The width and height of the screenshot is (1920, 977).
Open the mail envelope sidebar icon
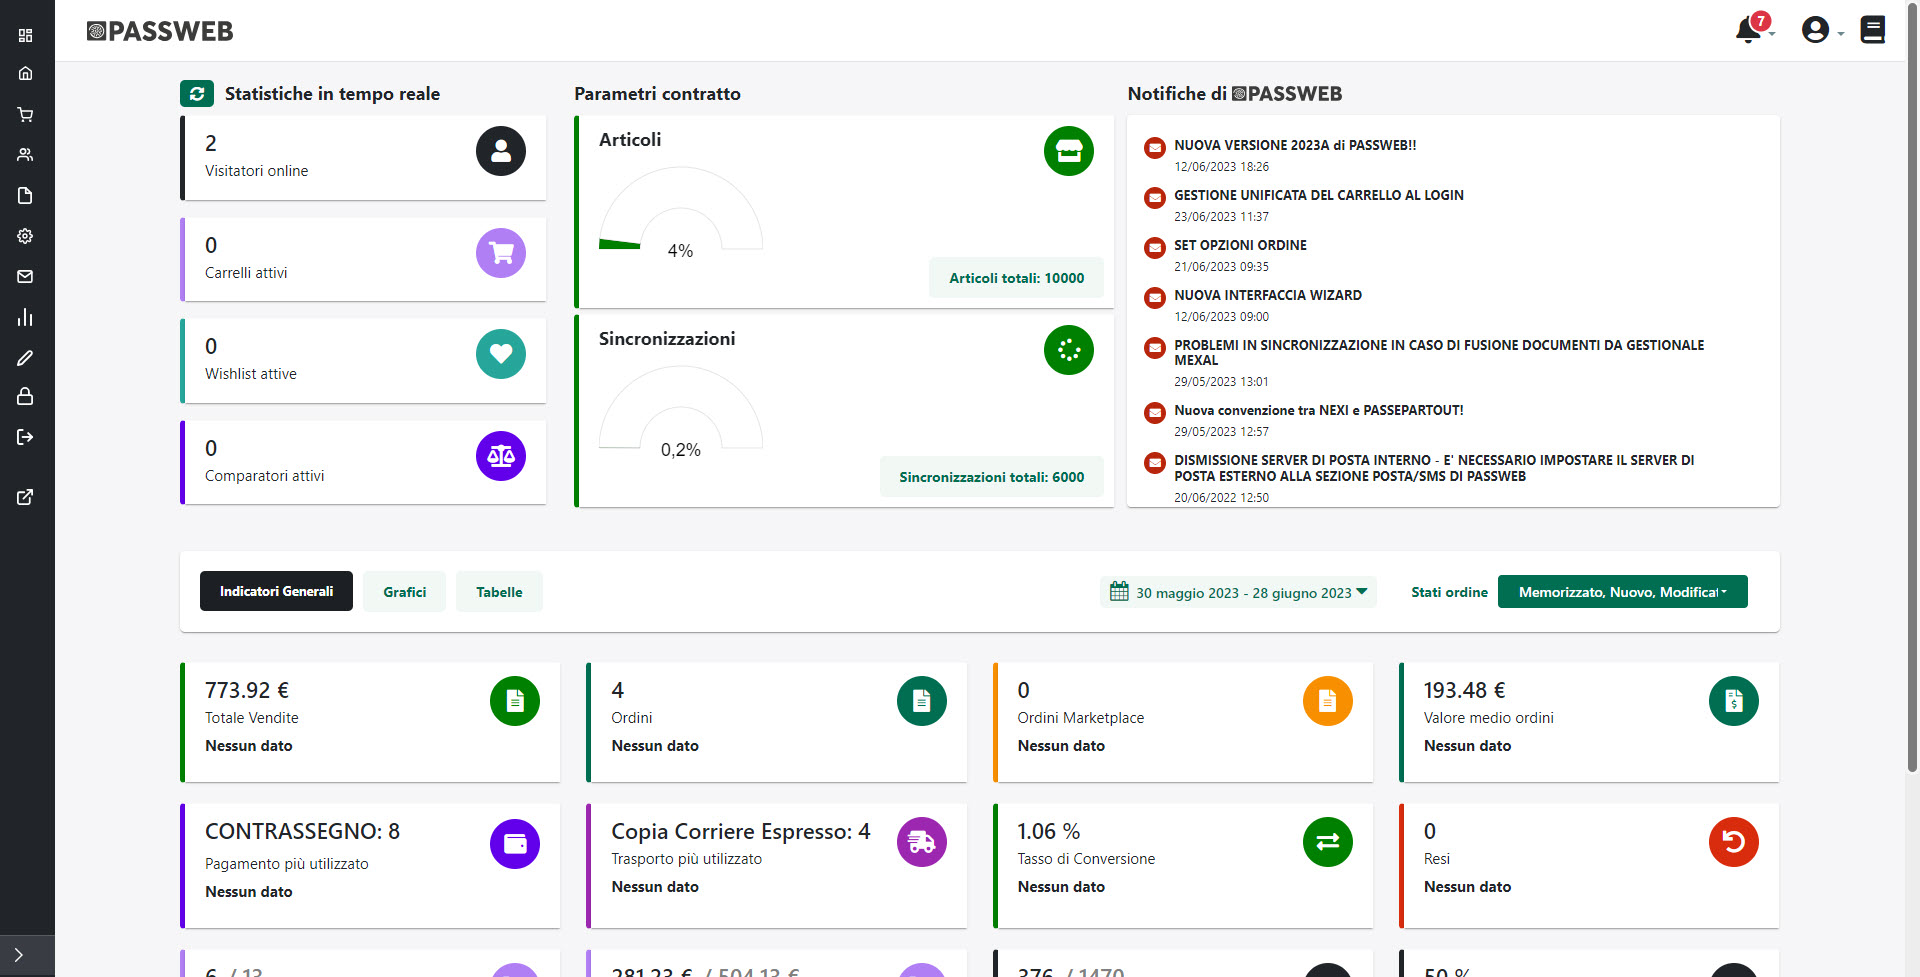26,276
